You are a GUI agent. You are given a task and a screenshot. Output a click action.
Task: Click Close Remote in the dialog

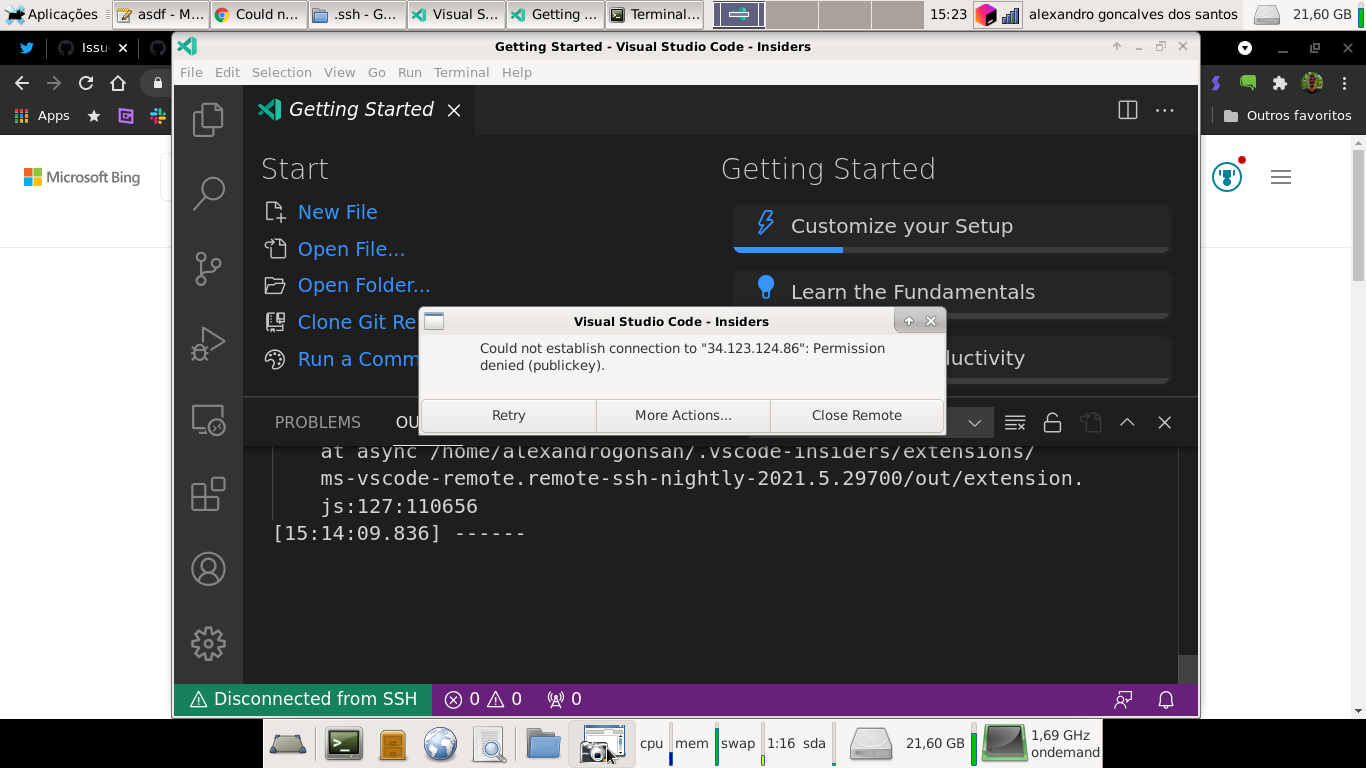[857, 415]
